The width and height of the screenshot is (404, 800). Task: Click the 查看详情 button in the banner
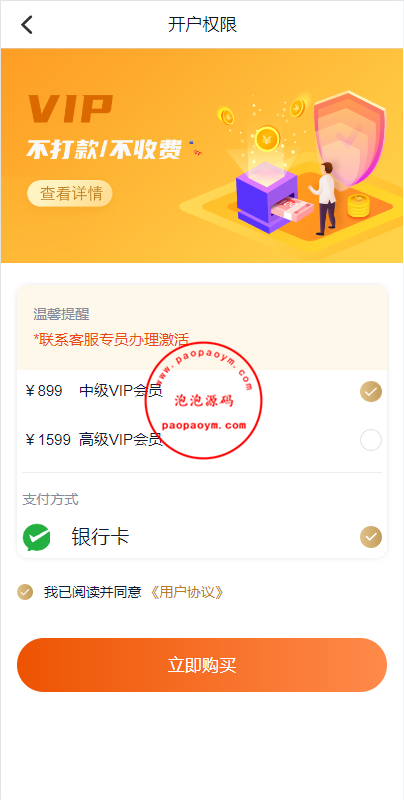70,193
